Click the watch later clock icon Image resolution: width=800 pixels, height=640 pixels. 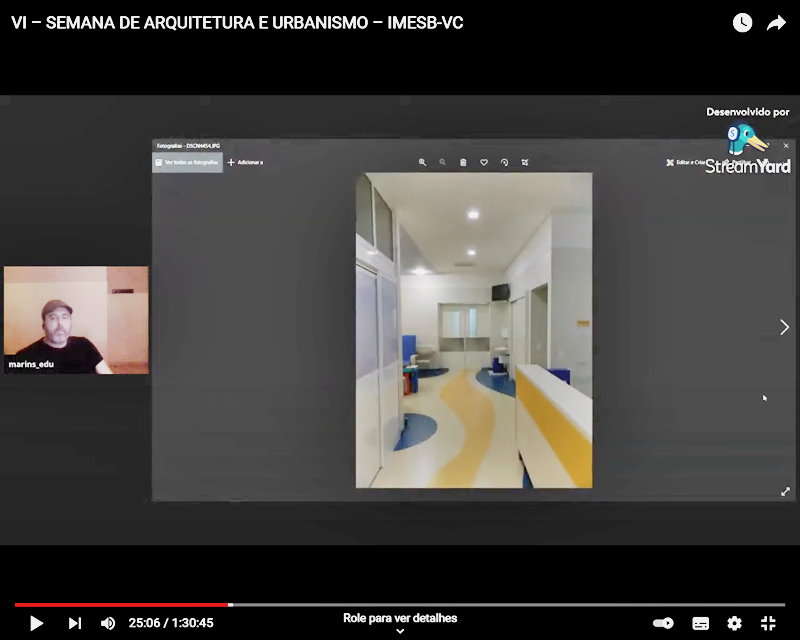[x=742, y=23]
